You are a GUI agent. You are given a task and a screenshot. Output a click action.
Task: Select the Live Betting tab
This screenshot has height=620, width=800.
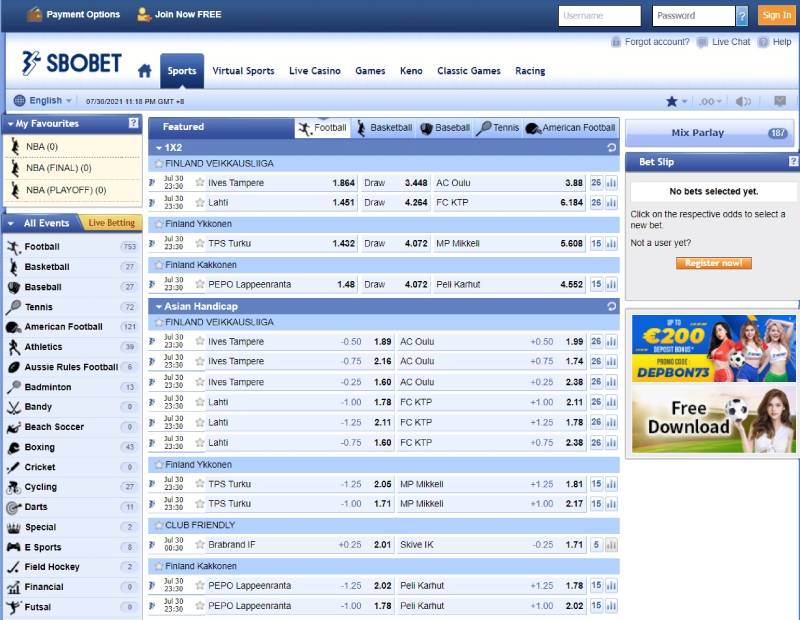[x=111, y=223]
